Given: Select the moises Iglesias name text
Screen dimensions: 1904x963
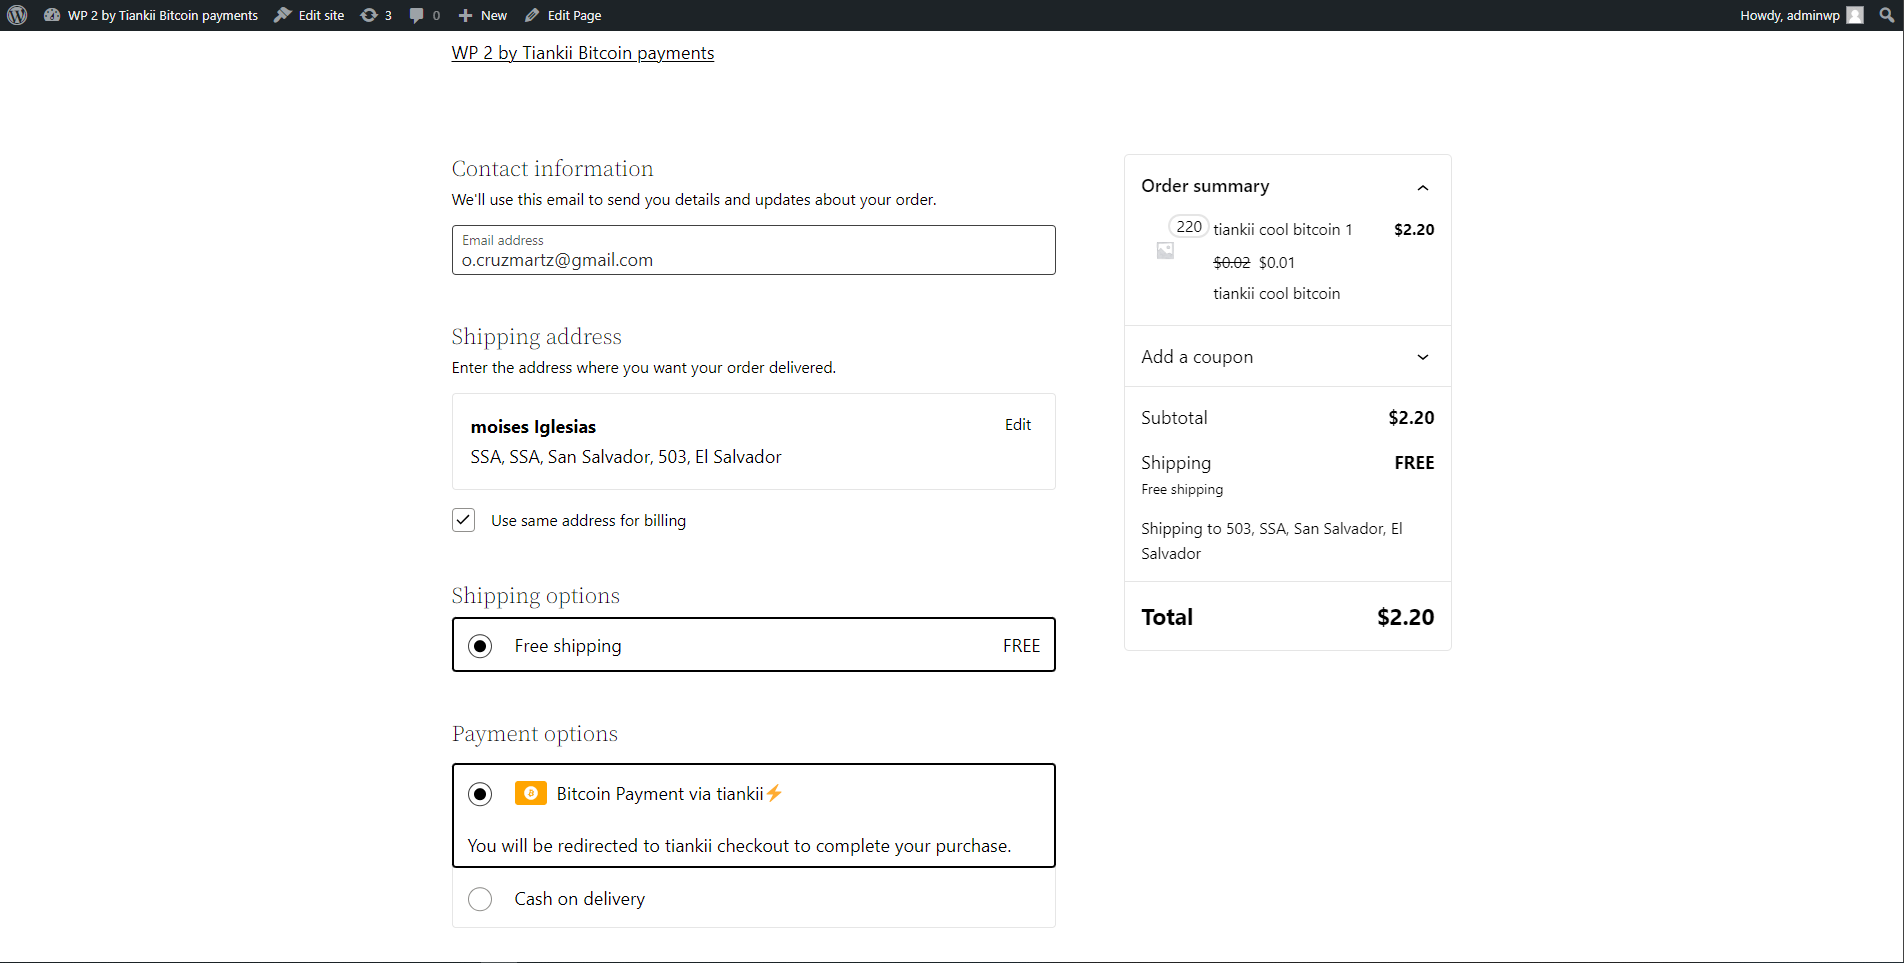Looking at the screenshot, I should (533, 427).
